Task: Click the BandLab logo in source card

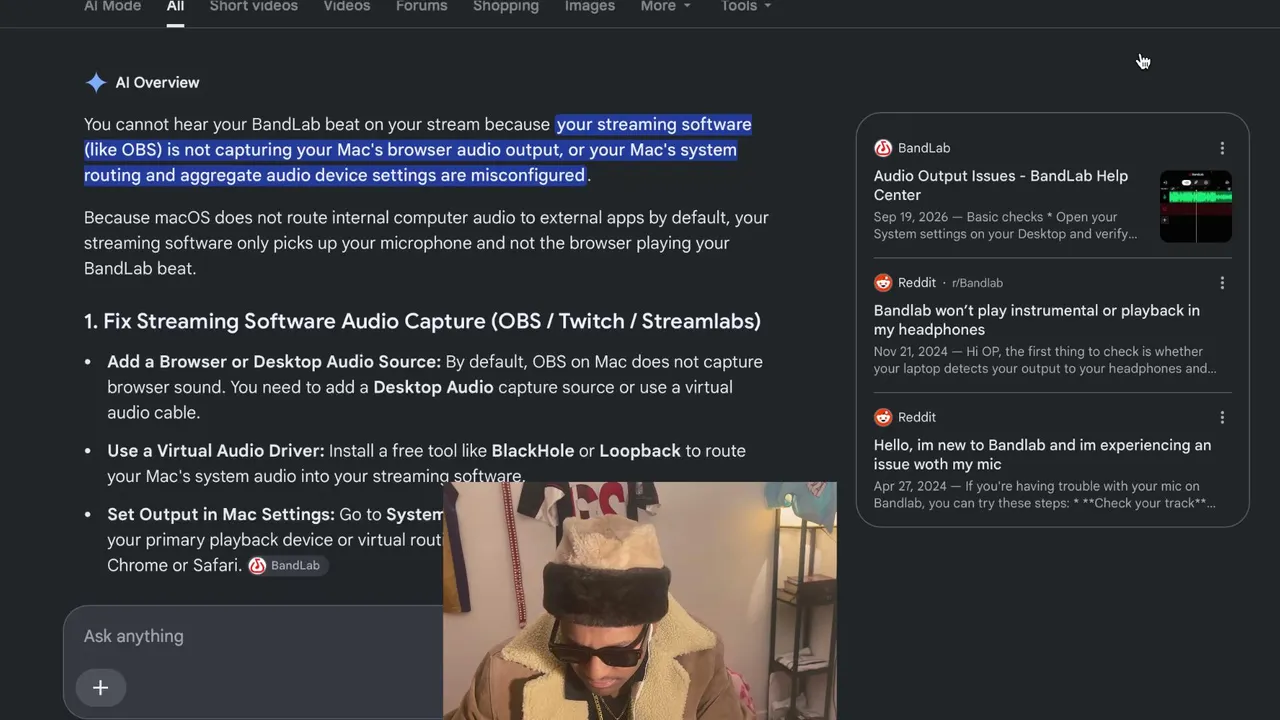Action: click(x=883, y=148)
